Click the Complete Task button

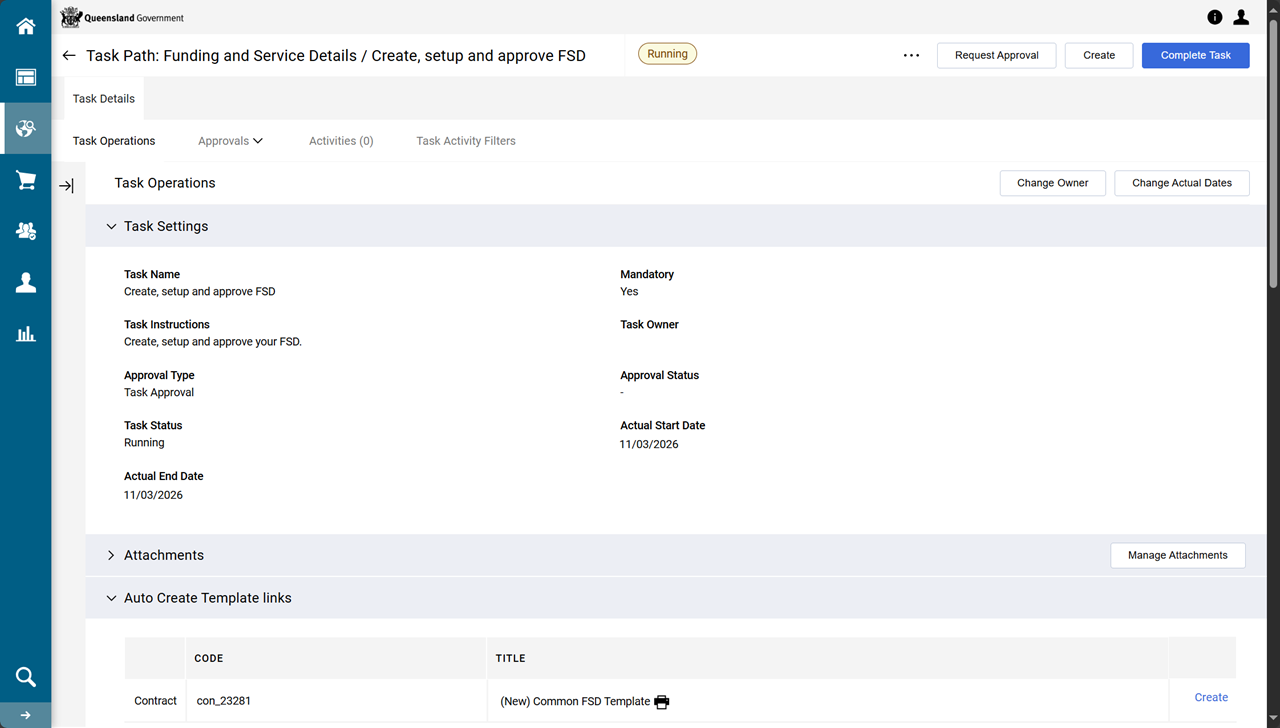[1195, 56]
